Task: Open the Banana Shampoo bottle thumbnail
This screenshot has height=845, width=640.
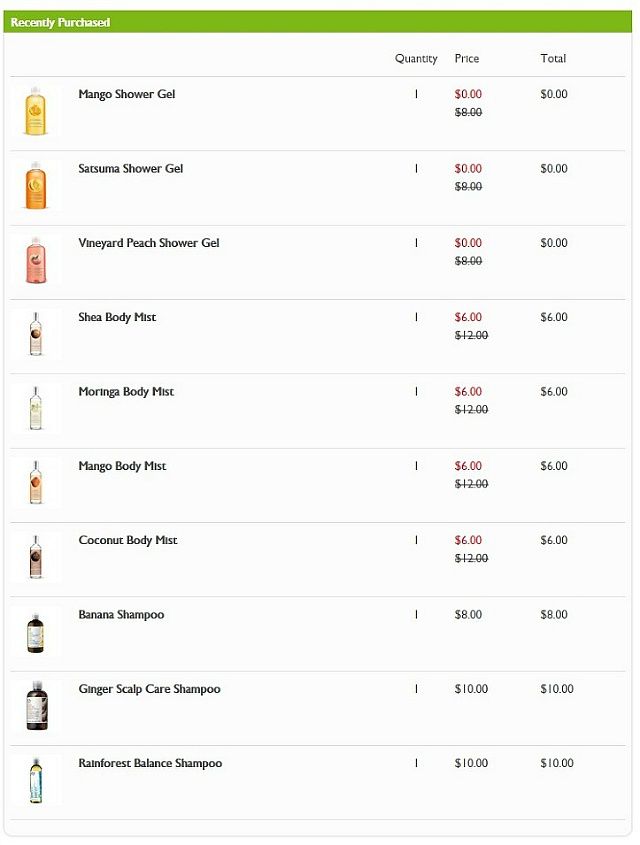Action: (36, 632)
